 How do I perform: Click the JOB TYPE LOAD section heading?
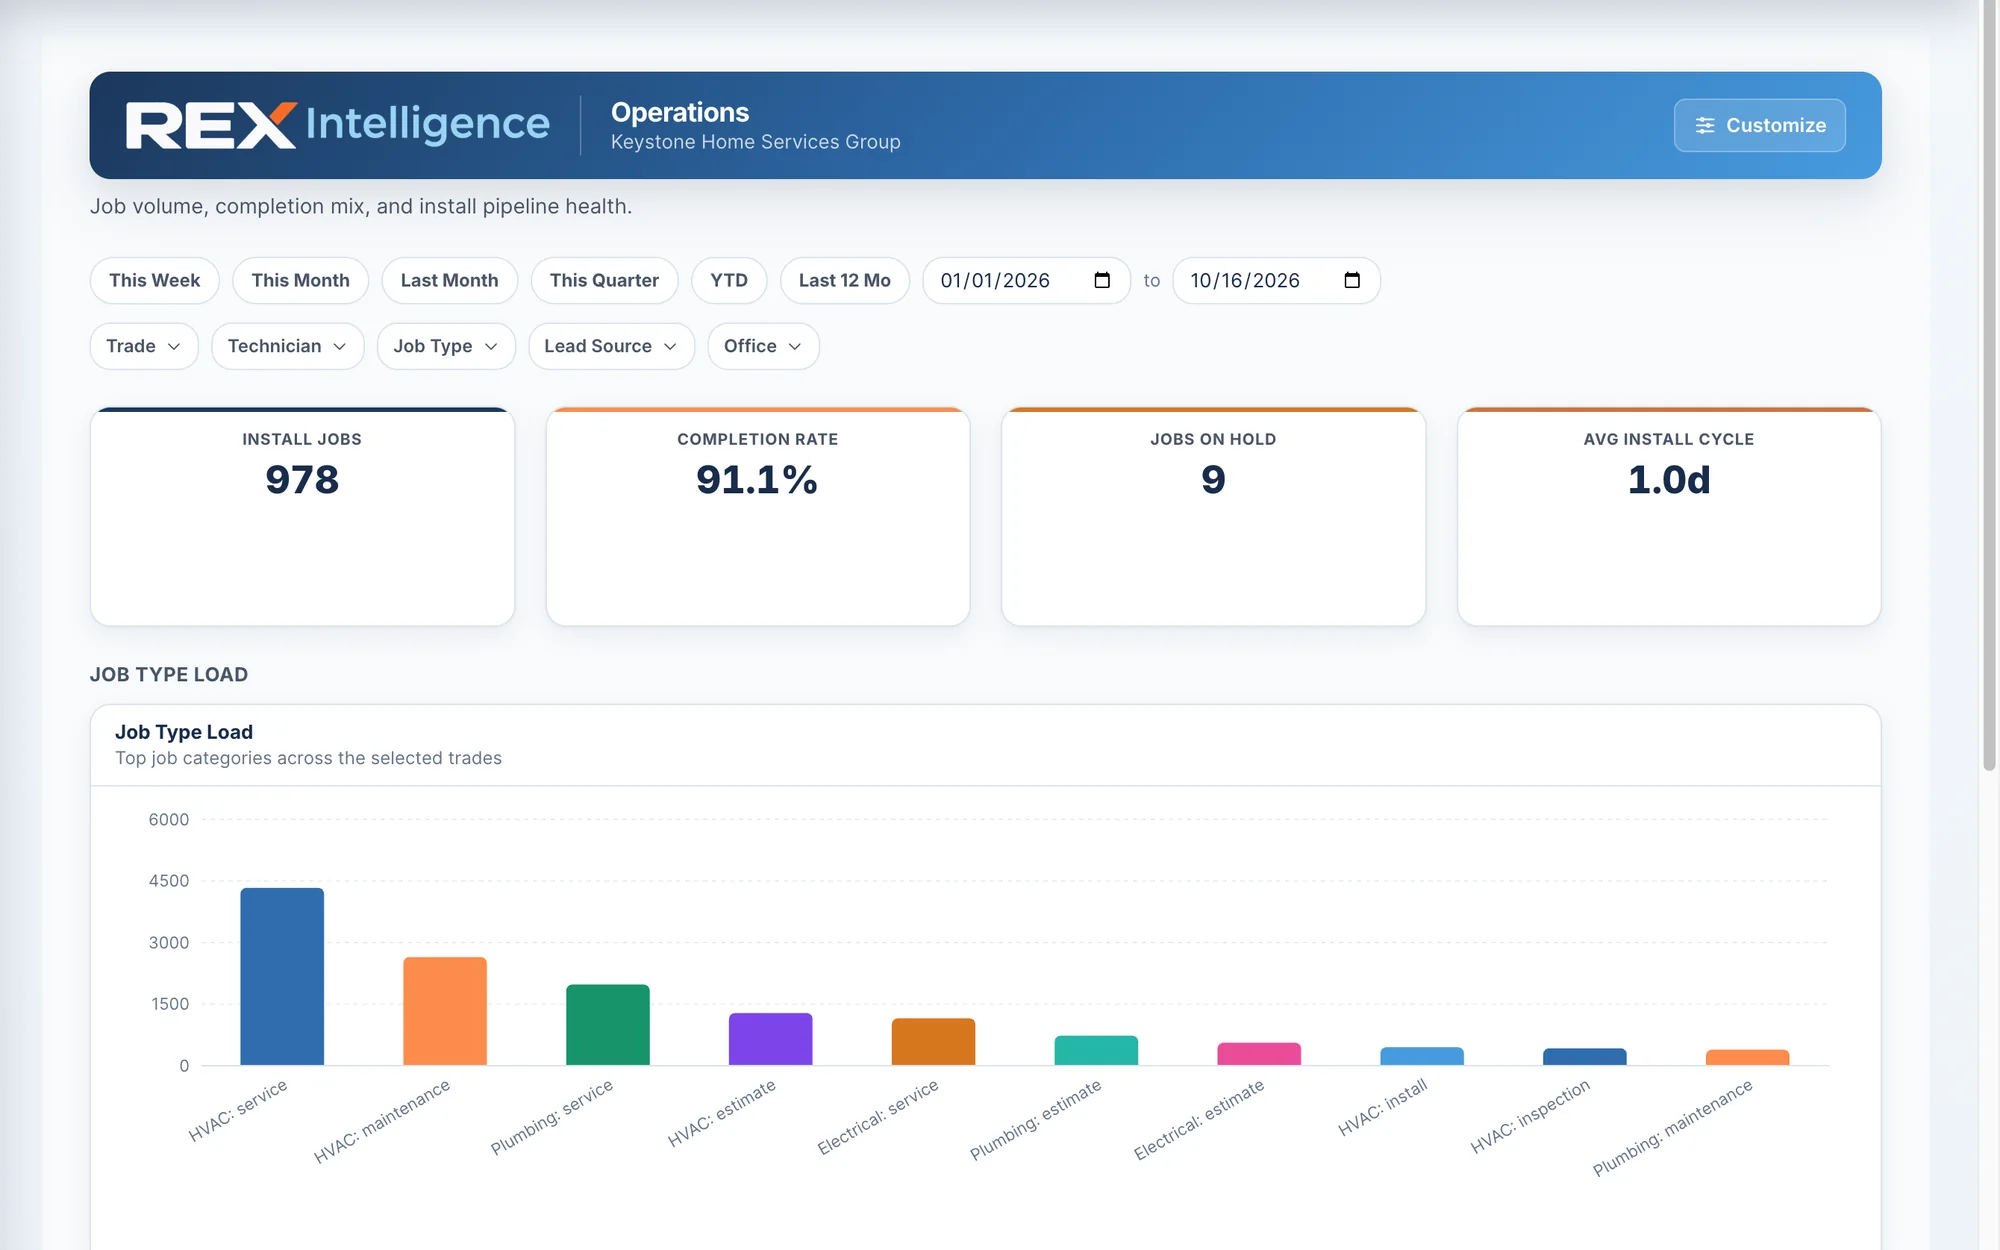pyautogui.click(x=169, y=675)
